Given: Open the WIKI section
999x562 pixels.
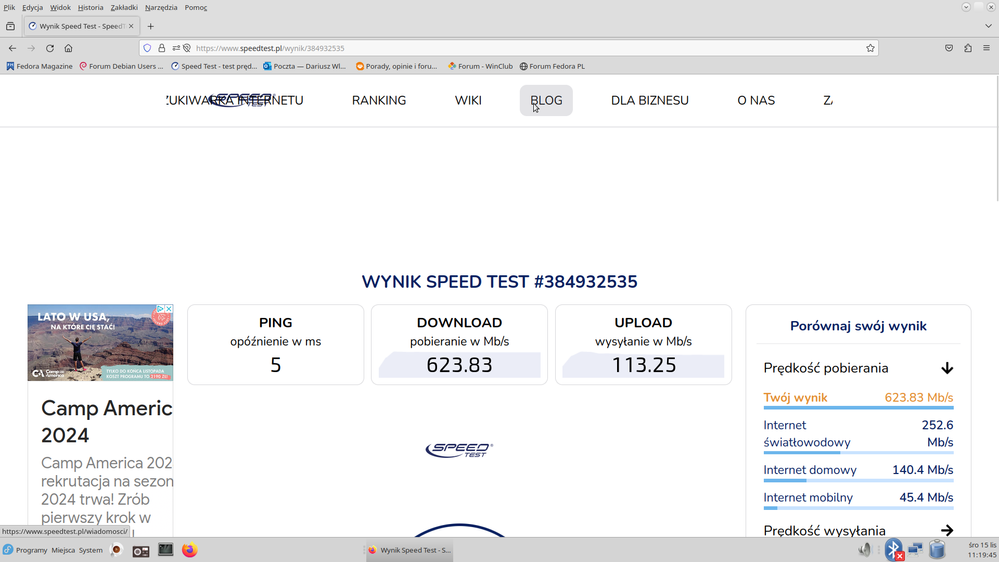Looking at the screenshot, I should (468, 101).
